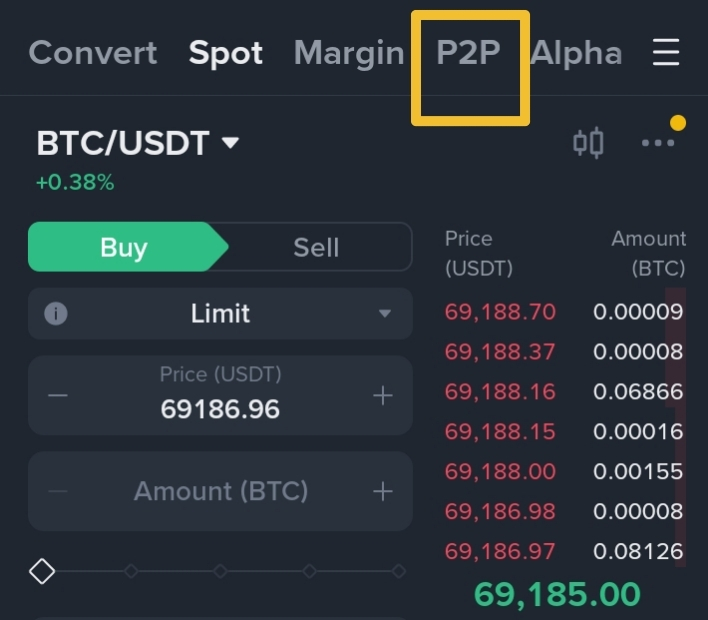Click the info icon beside Limit
708x620 pixels.
pos(56,314)
